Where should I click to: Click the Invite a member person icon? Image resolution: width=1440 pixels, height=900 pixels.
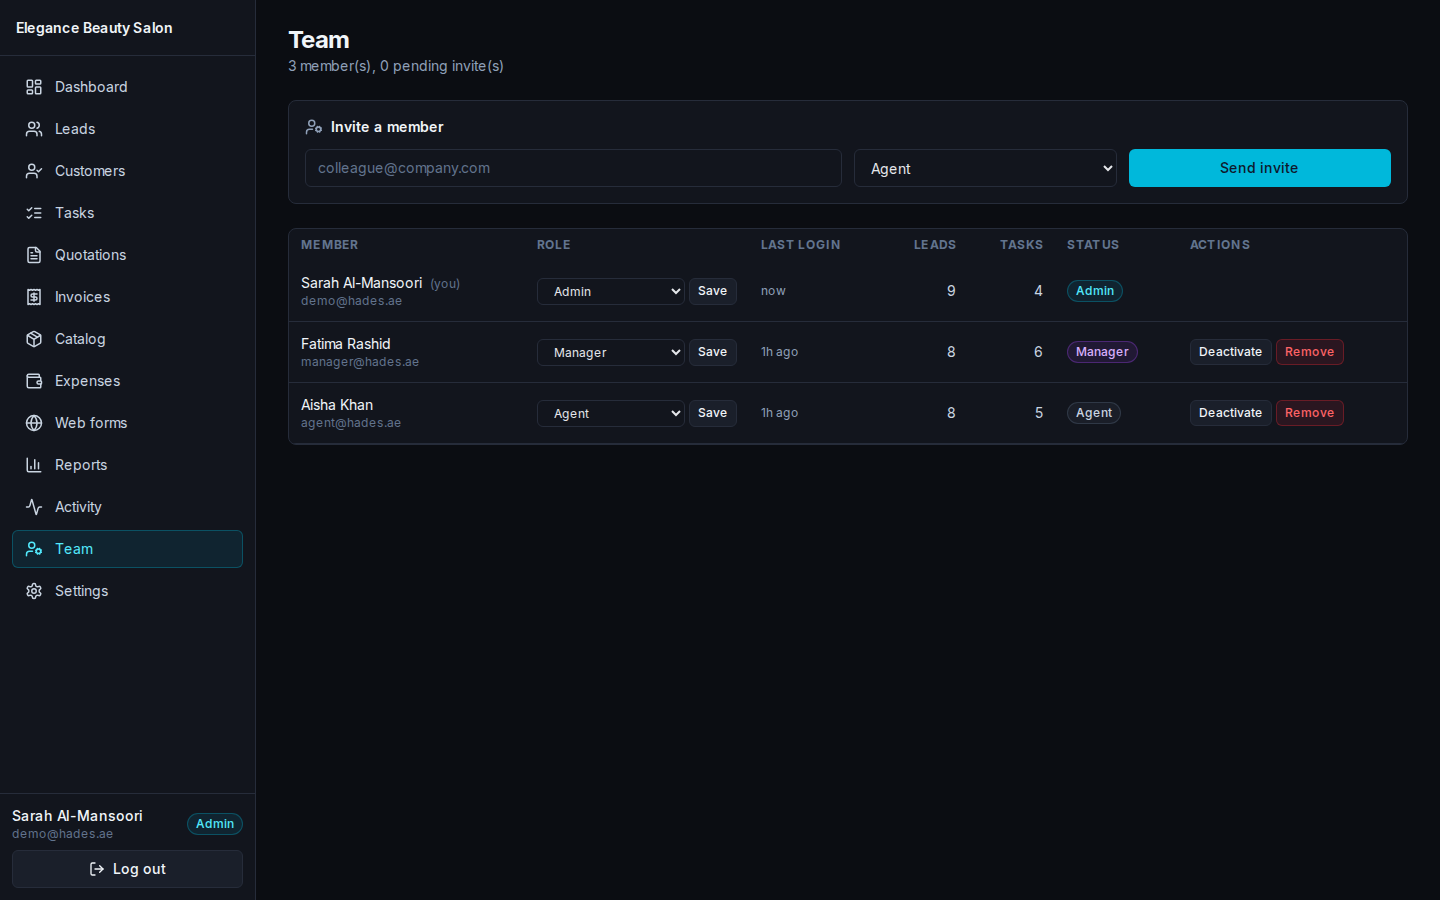[314, 127]
